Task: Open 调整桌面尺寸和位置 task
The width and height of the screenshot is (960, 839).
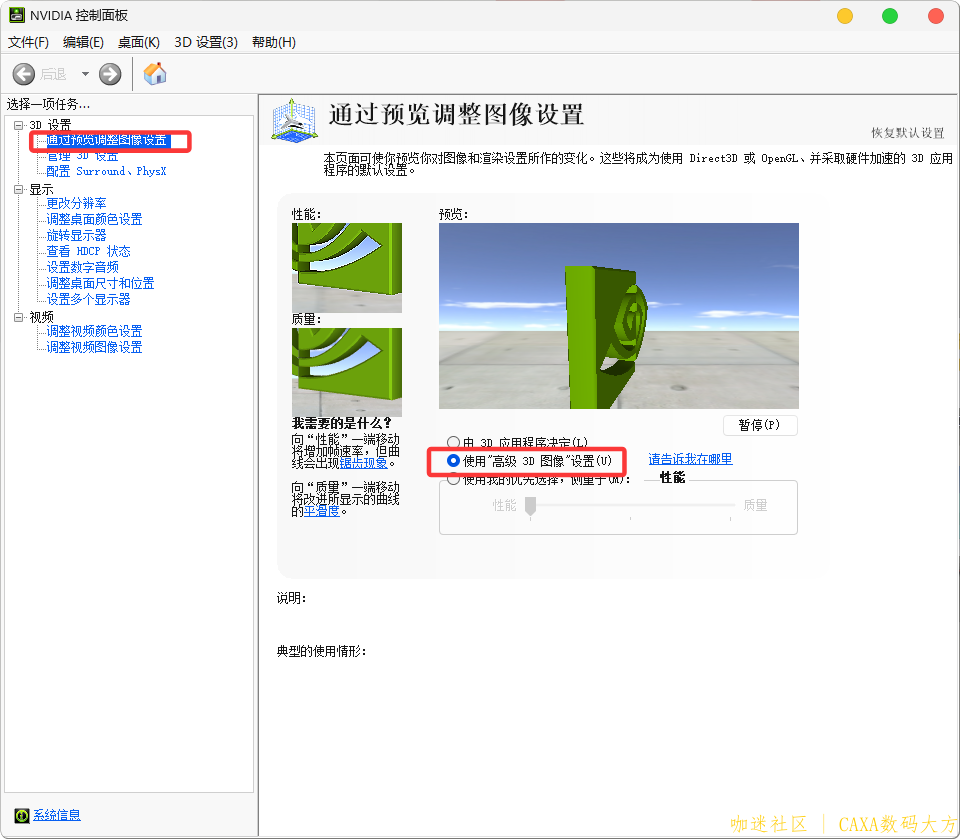Action: (100, 283)
